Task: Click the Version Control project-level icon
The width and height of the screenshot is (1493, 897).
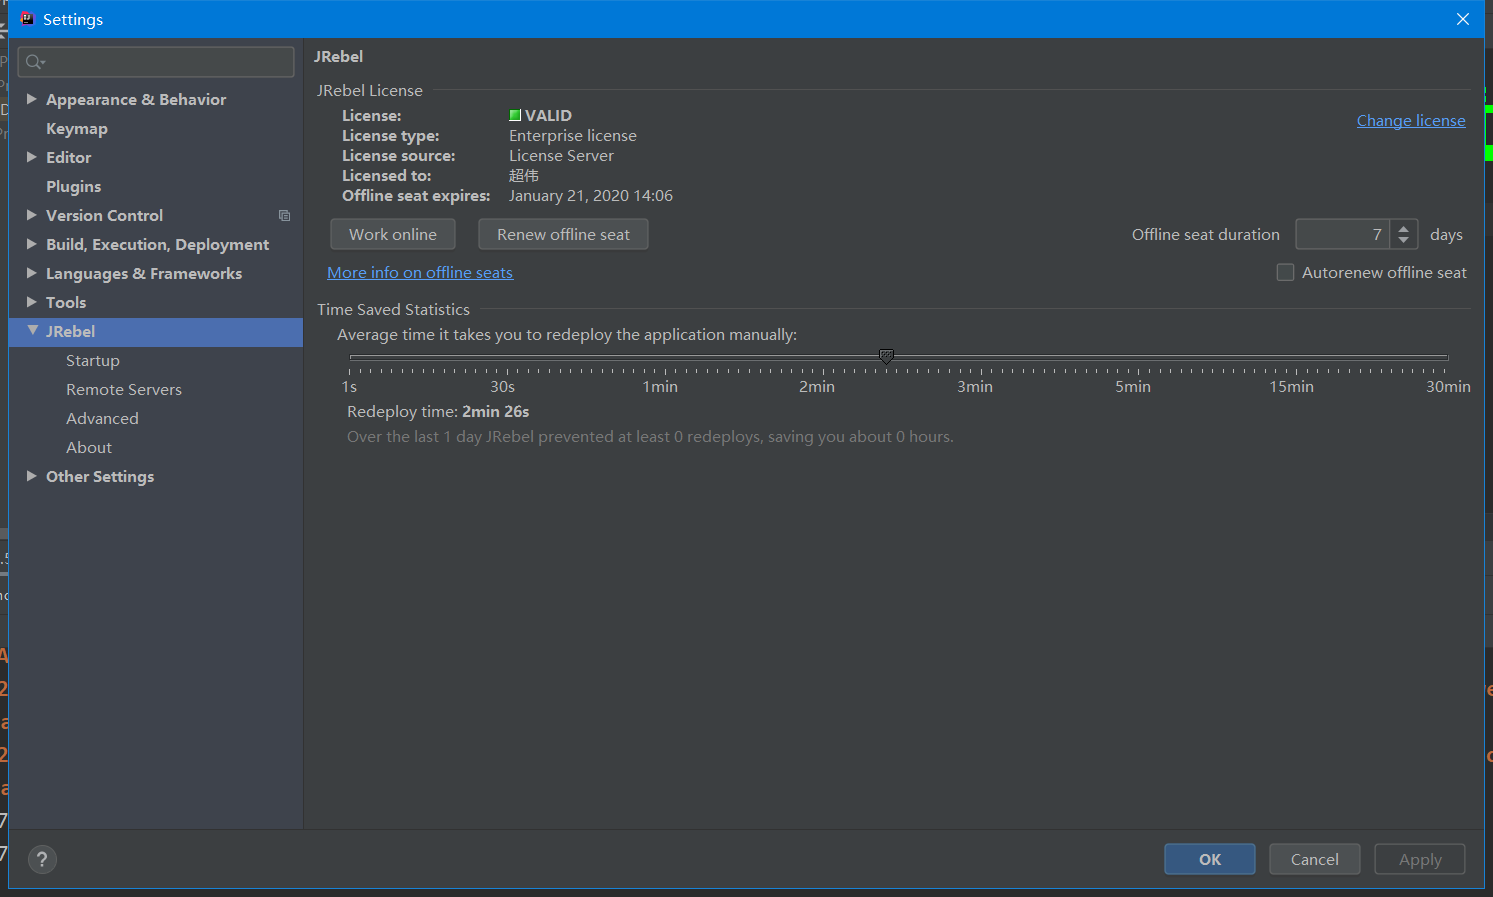Action: point(284,215)
